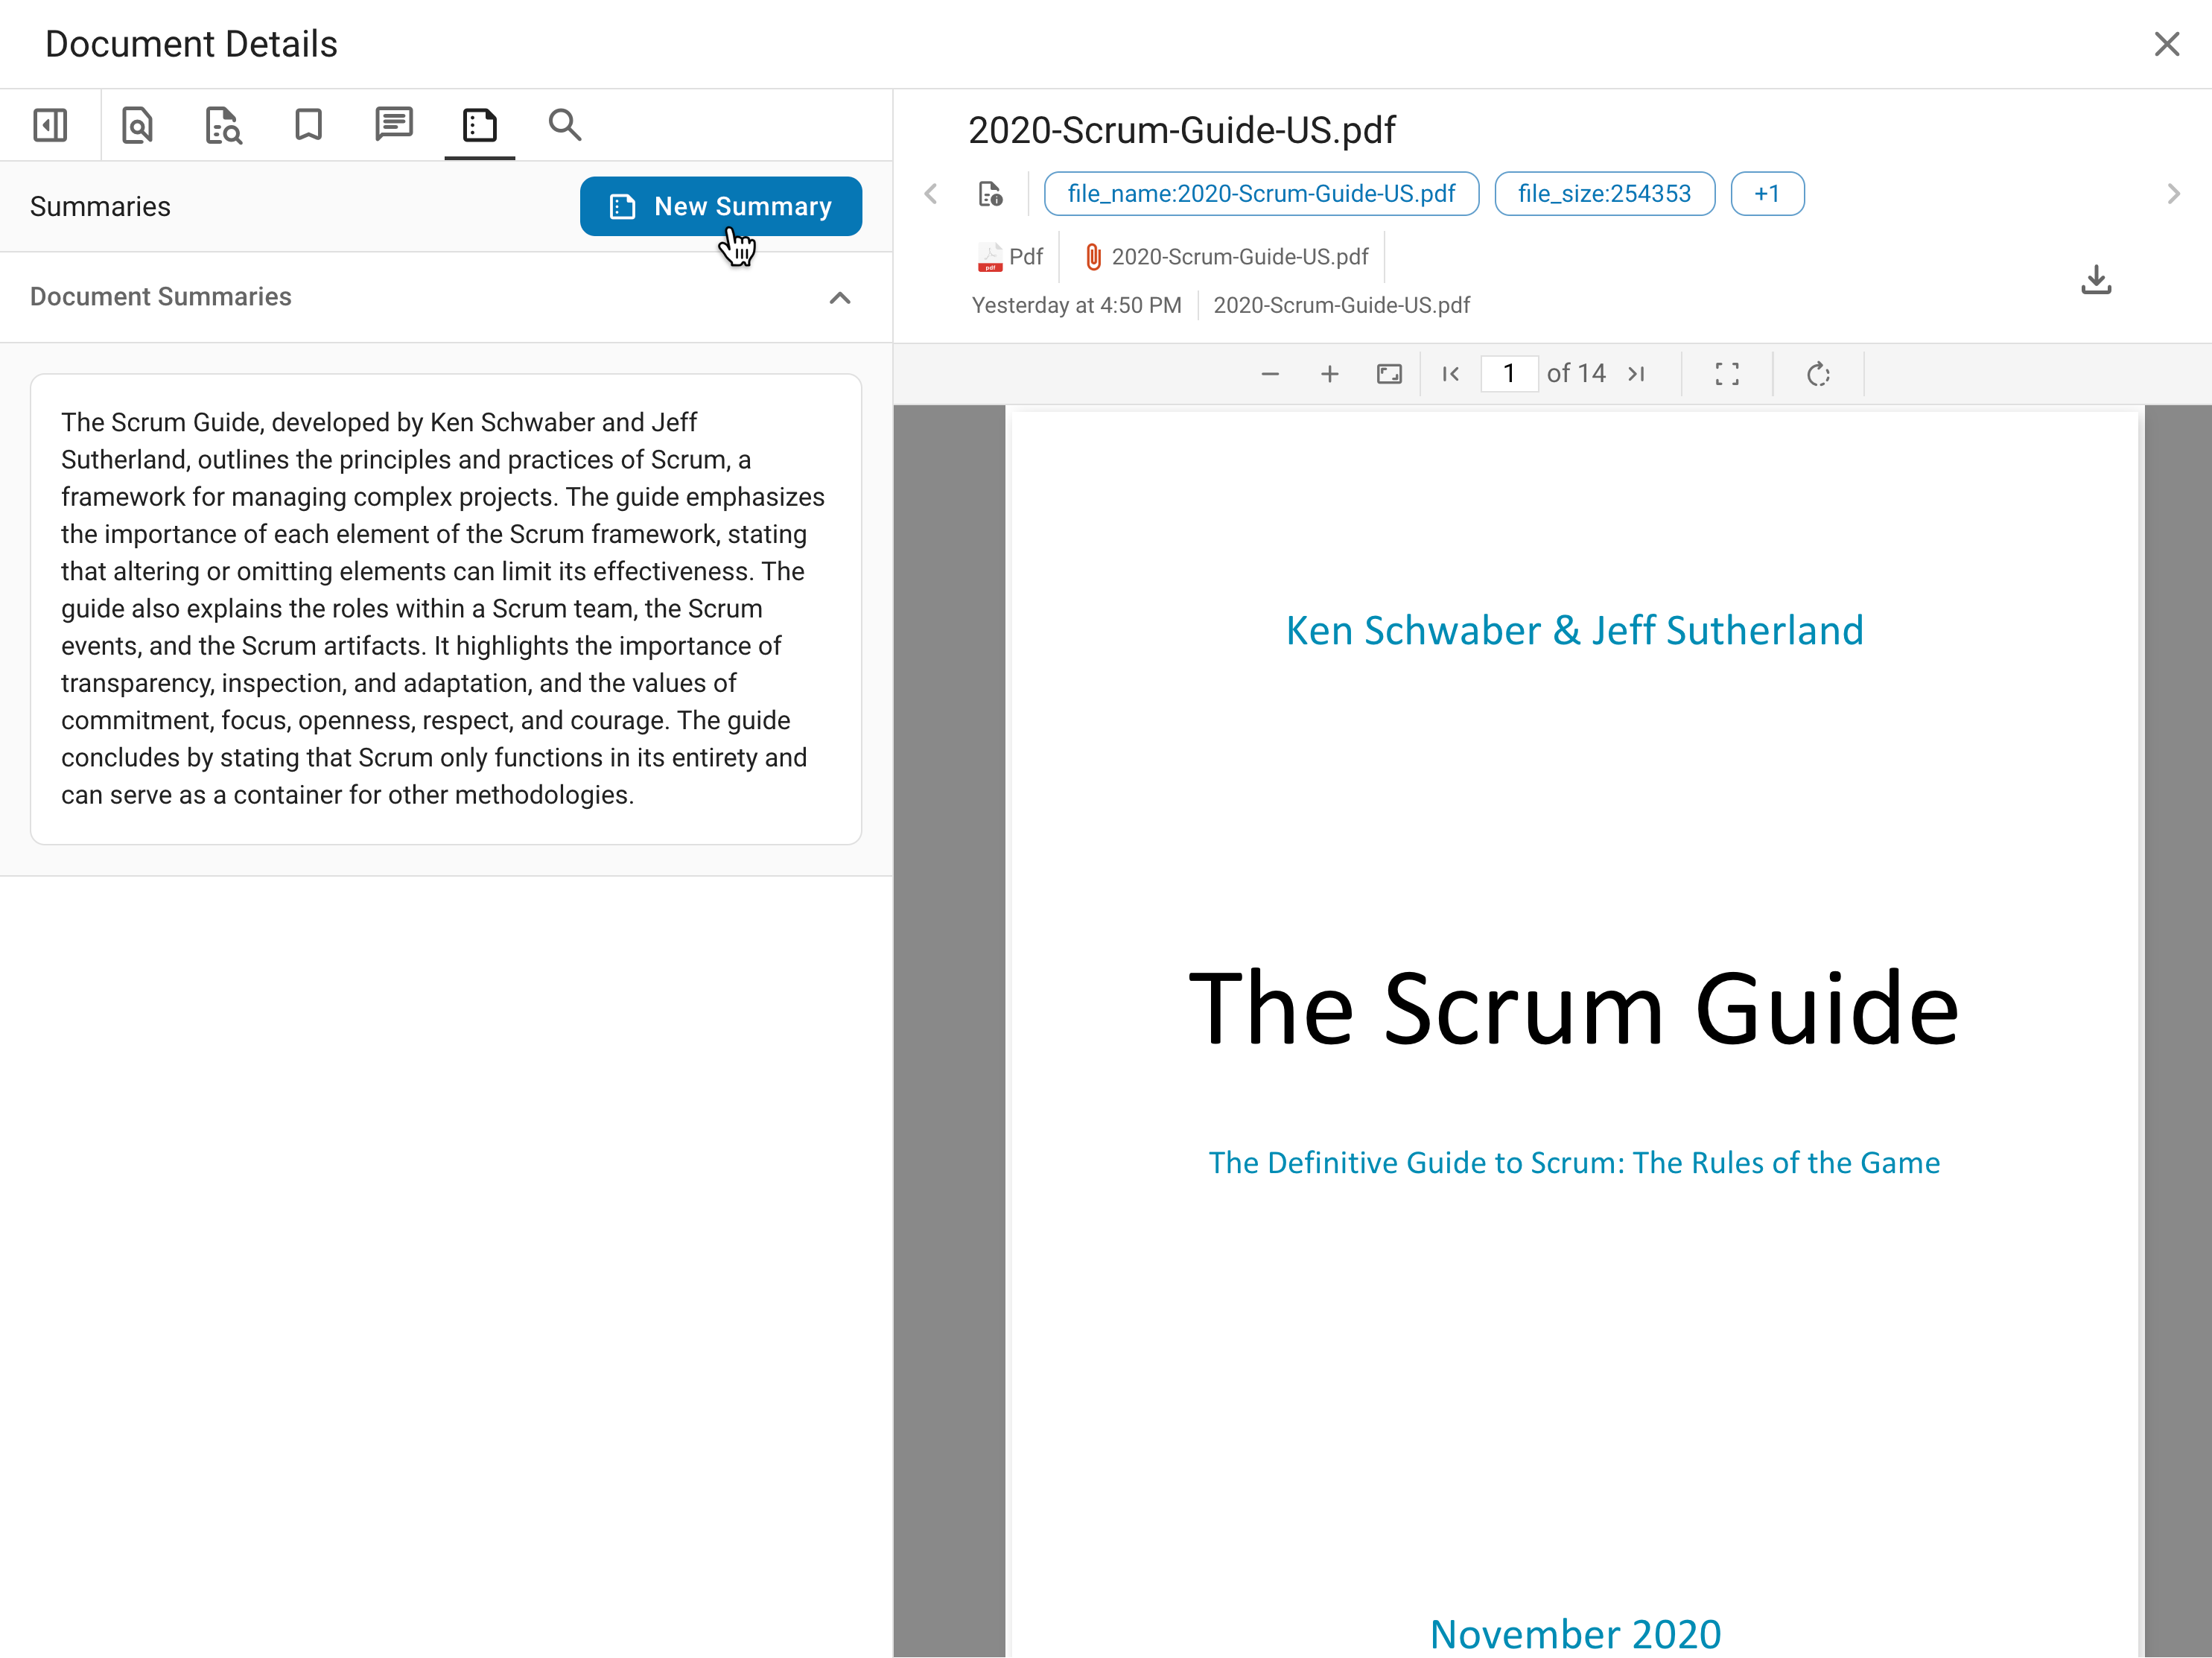Click the document info icon

(x=990, y=193)
